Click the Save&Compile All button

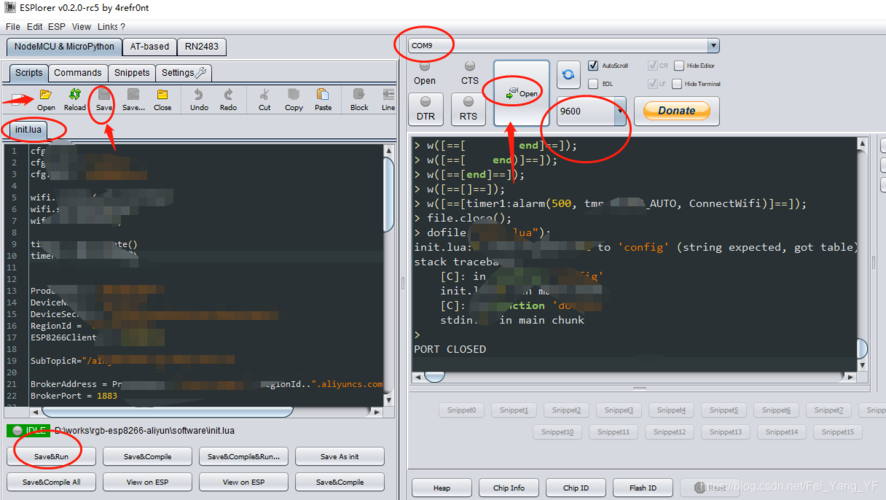point(51,482)
